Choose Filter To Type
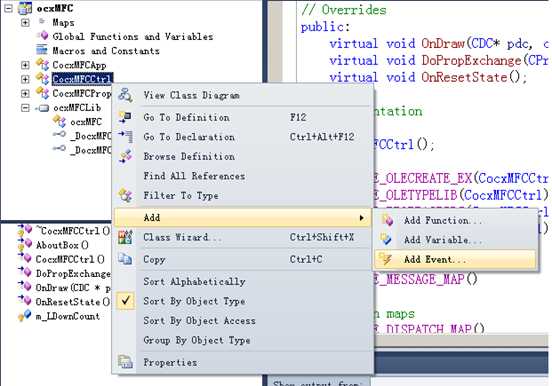 click(243, 195)
